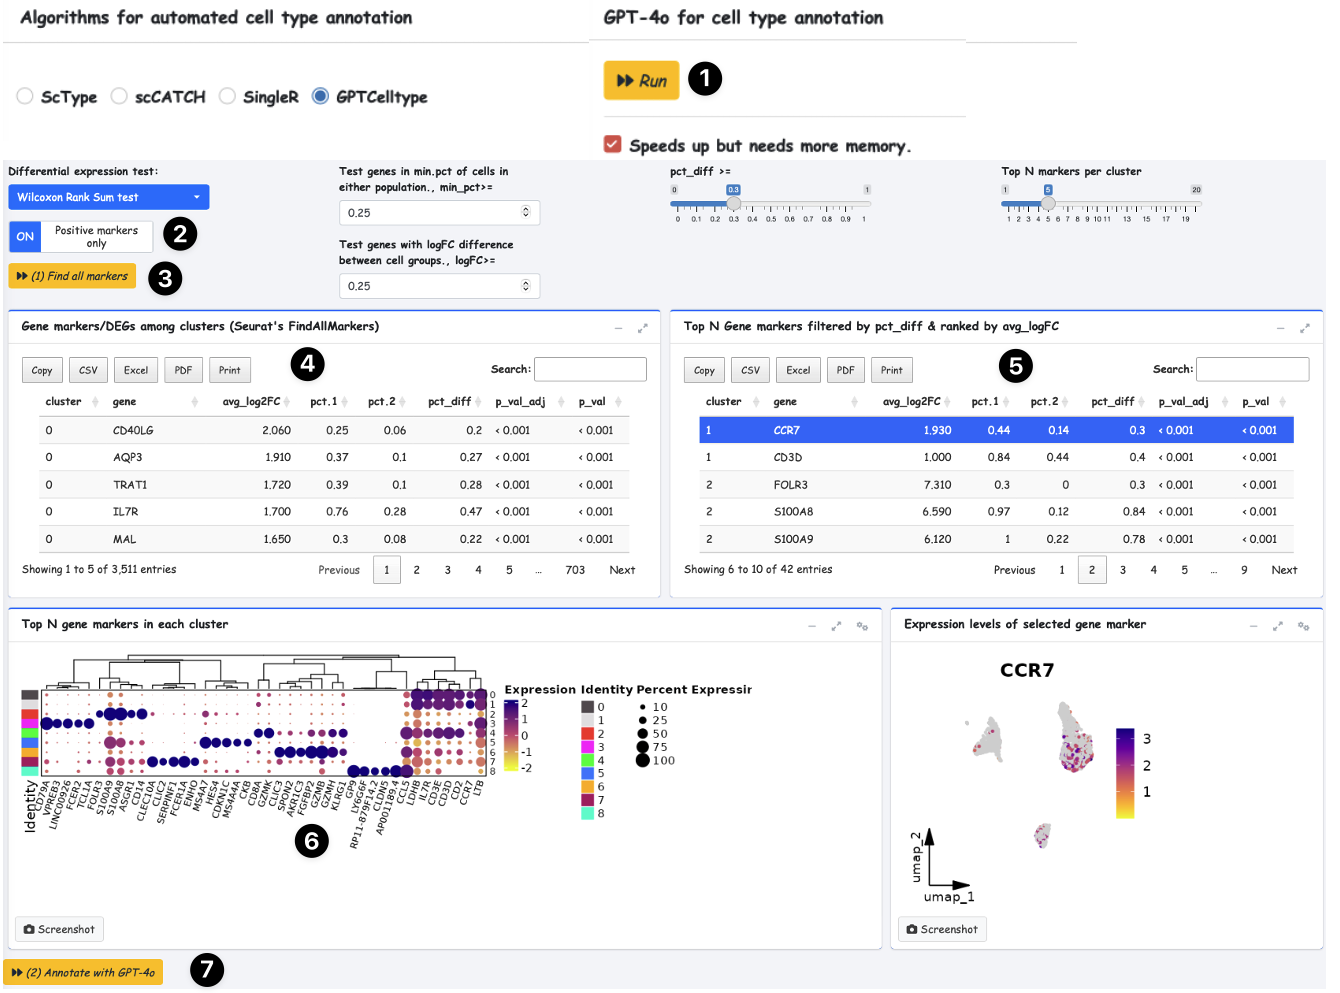Viewport: 1340px width, 993px height.
Task: Tick off the 'Speeds up but needs more memory' checkbox
Action: click(x=613, y=144)
